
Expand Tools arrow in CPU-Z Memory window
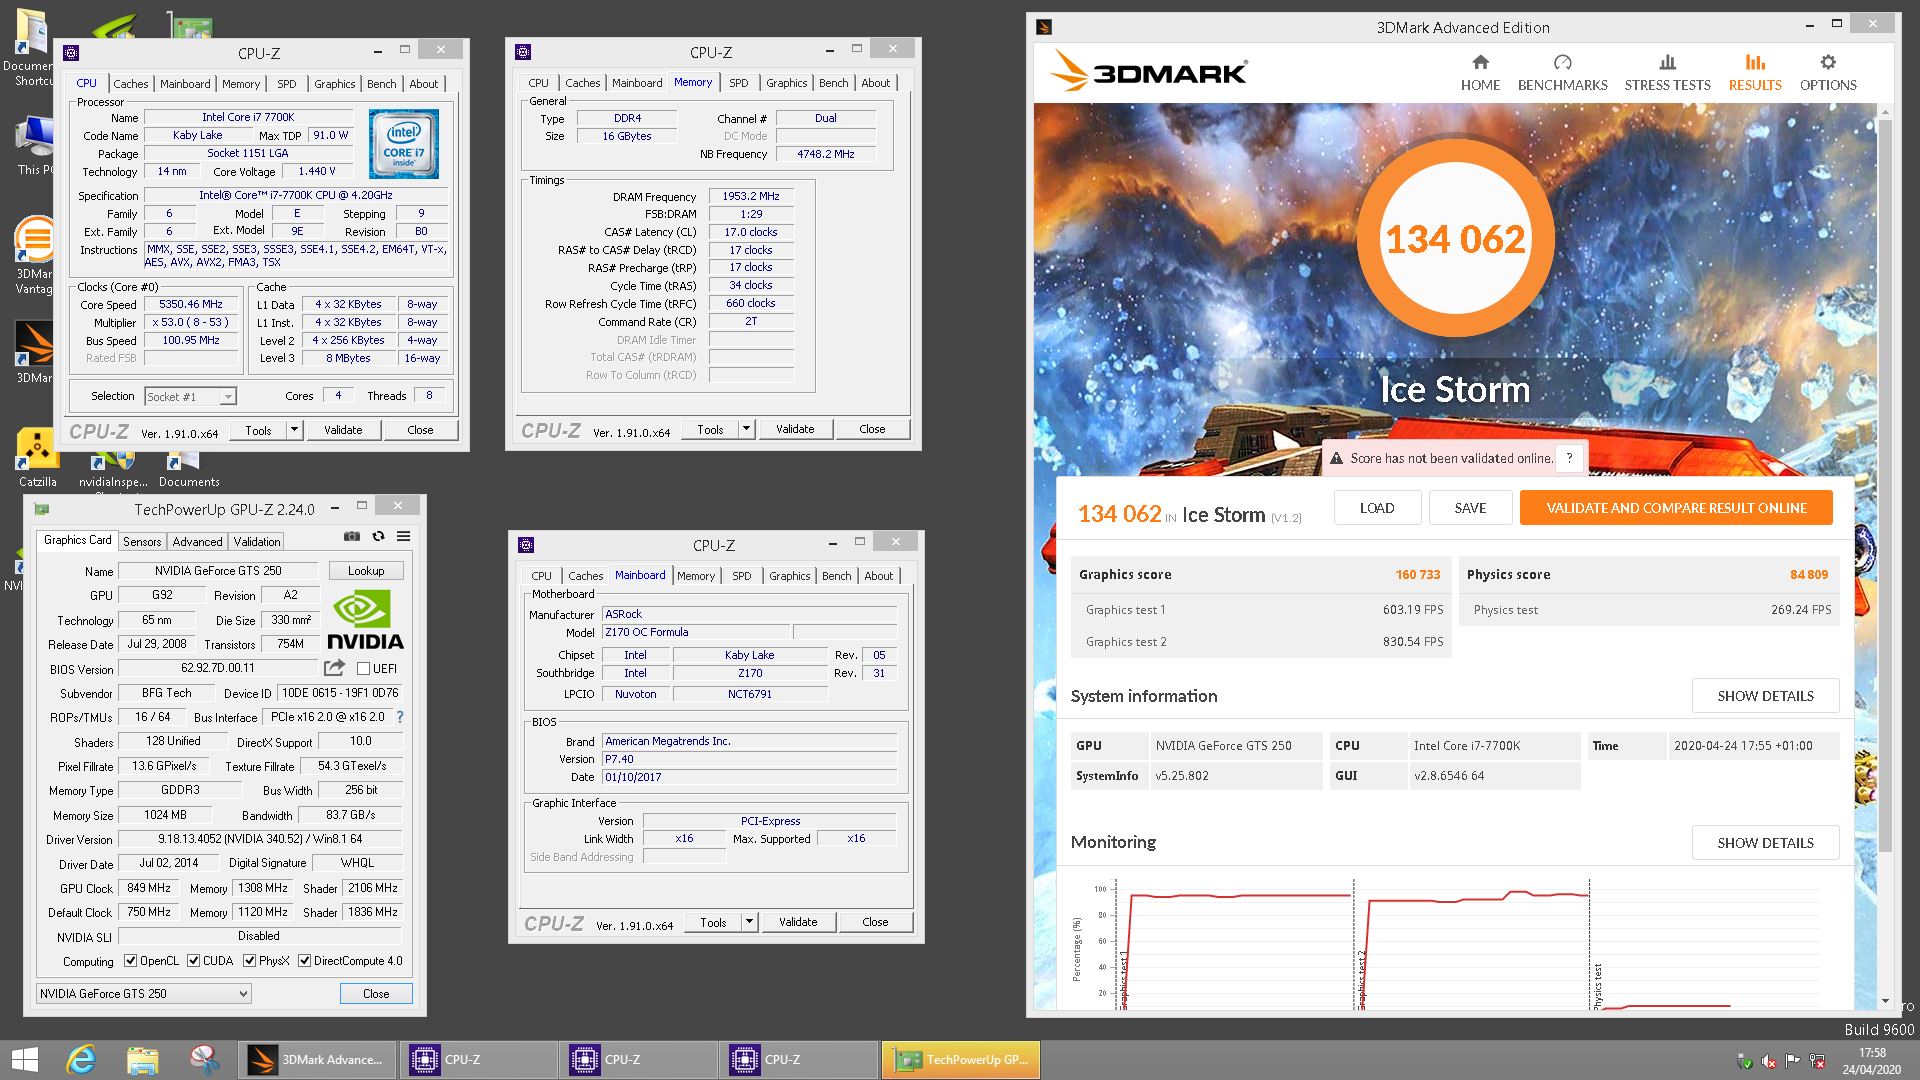click(746, 429)
